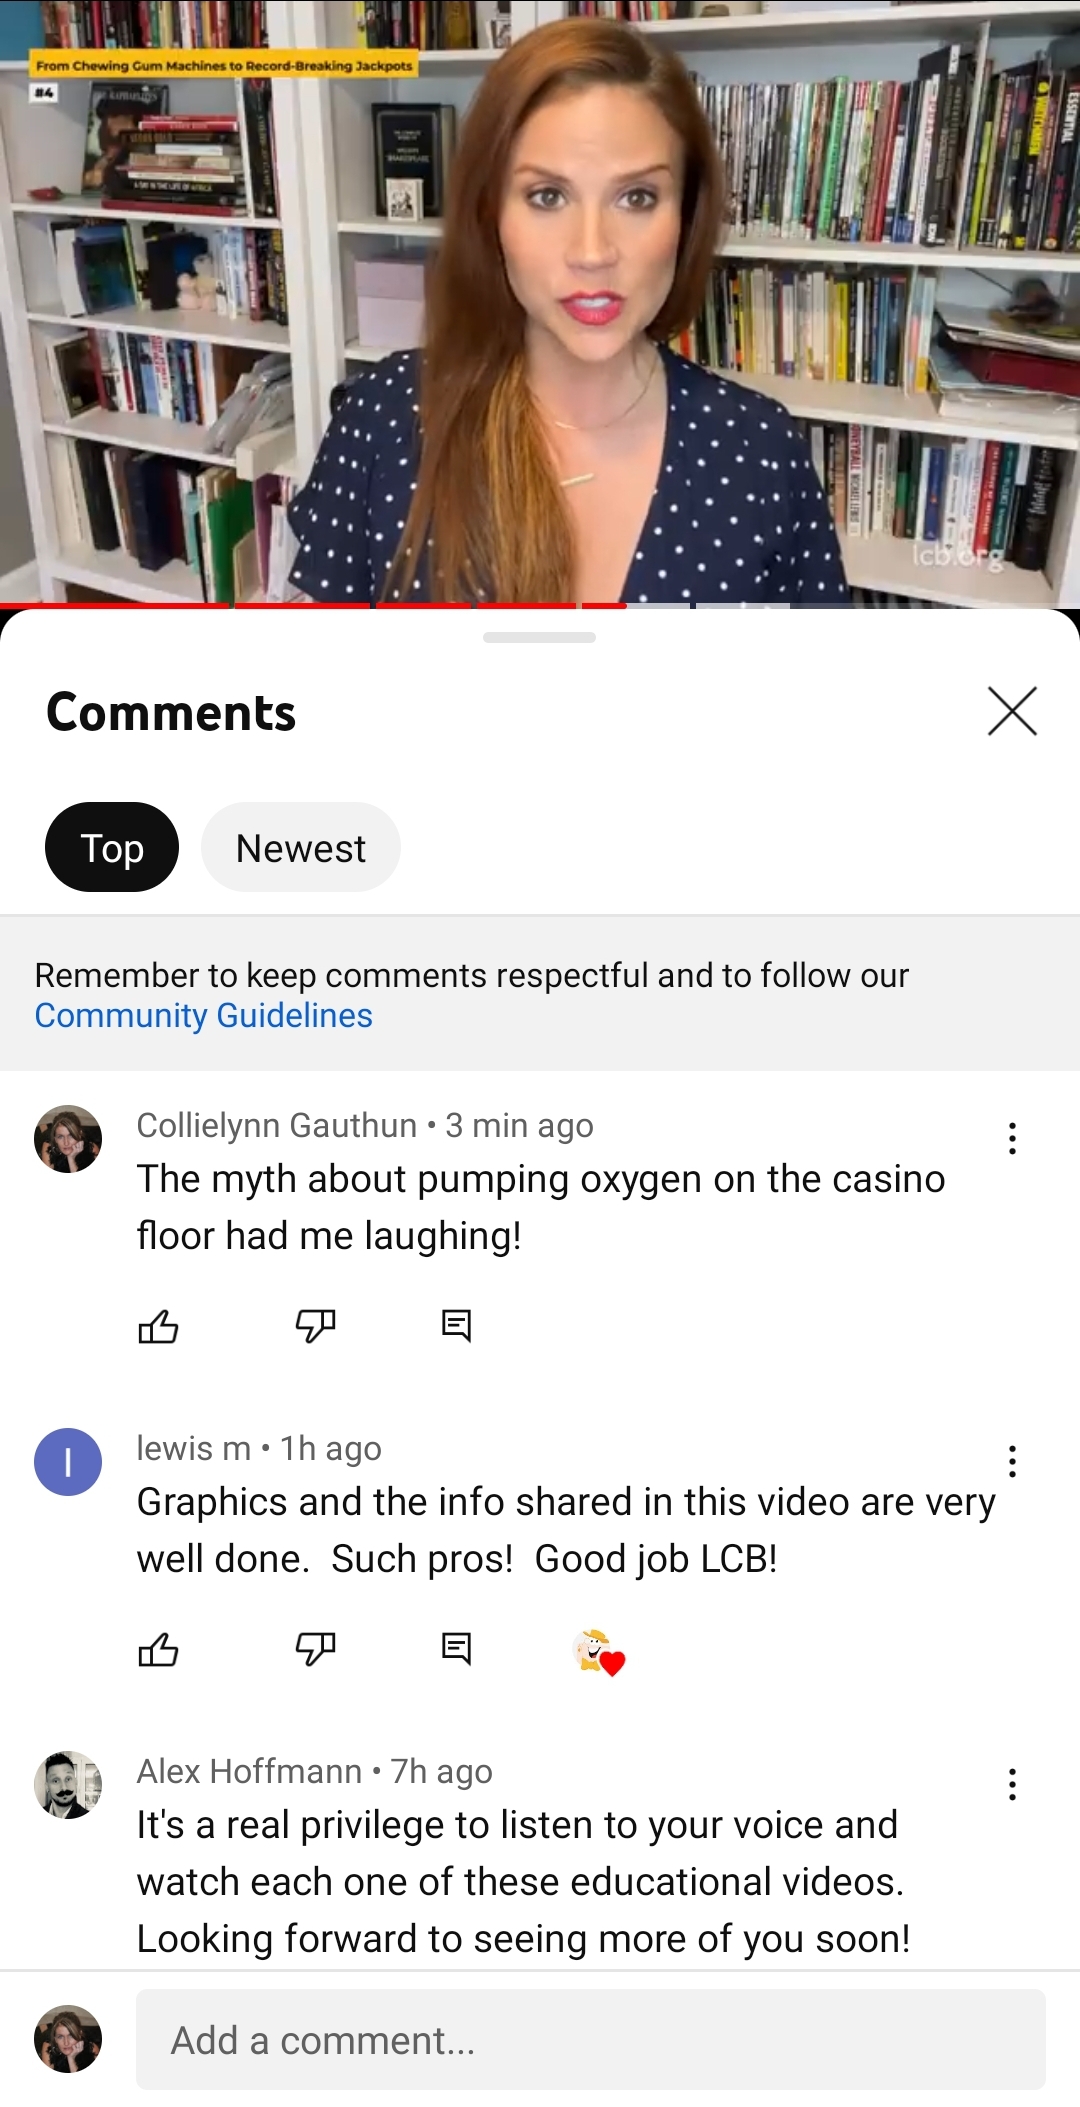Open Alex Hoffmann's profile avatar

(68, 1785)
